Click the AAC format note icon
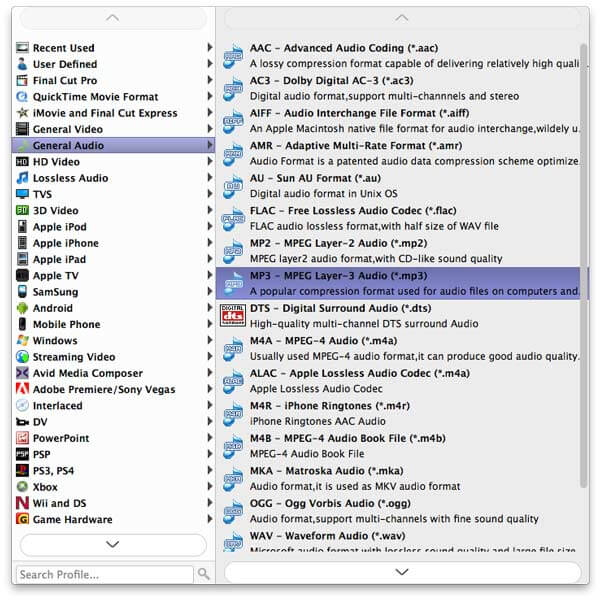The width and height of the screenshot is (600, 600). tap(233, 56)
